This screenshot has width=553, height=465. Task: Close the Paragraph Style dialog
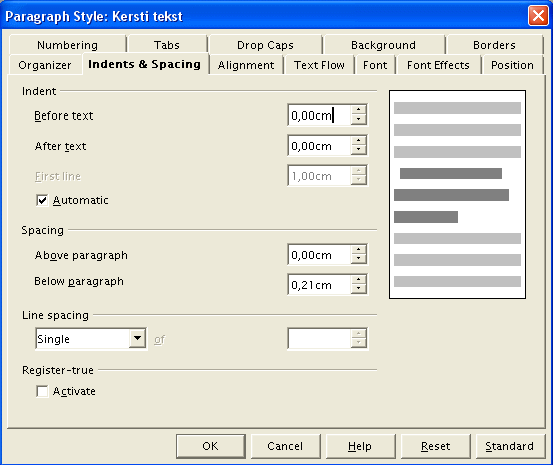point(538,16)
